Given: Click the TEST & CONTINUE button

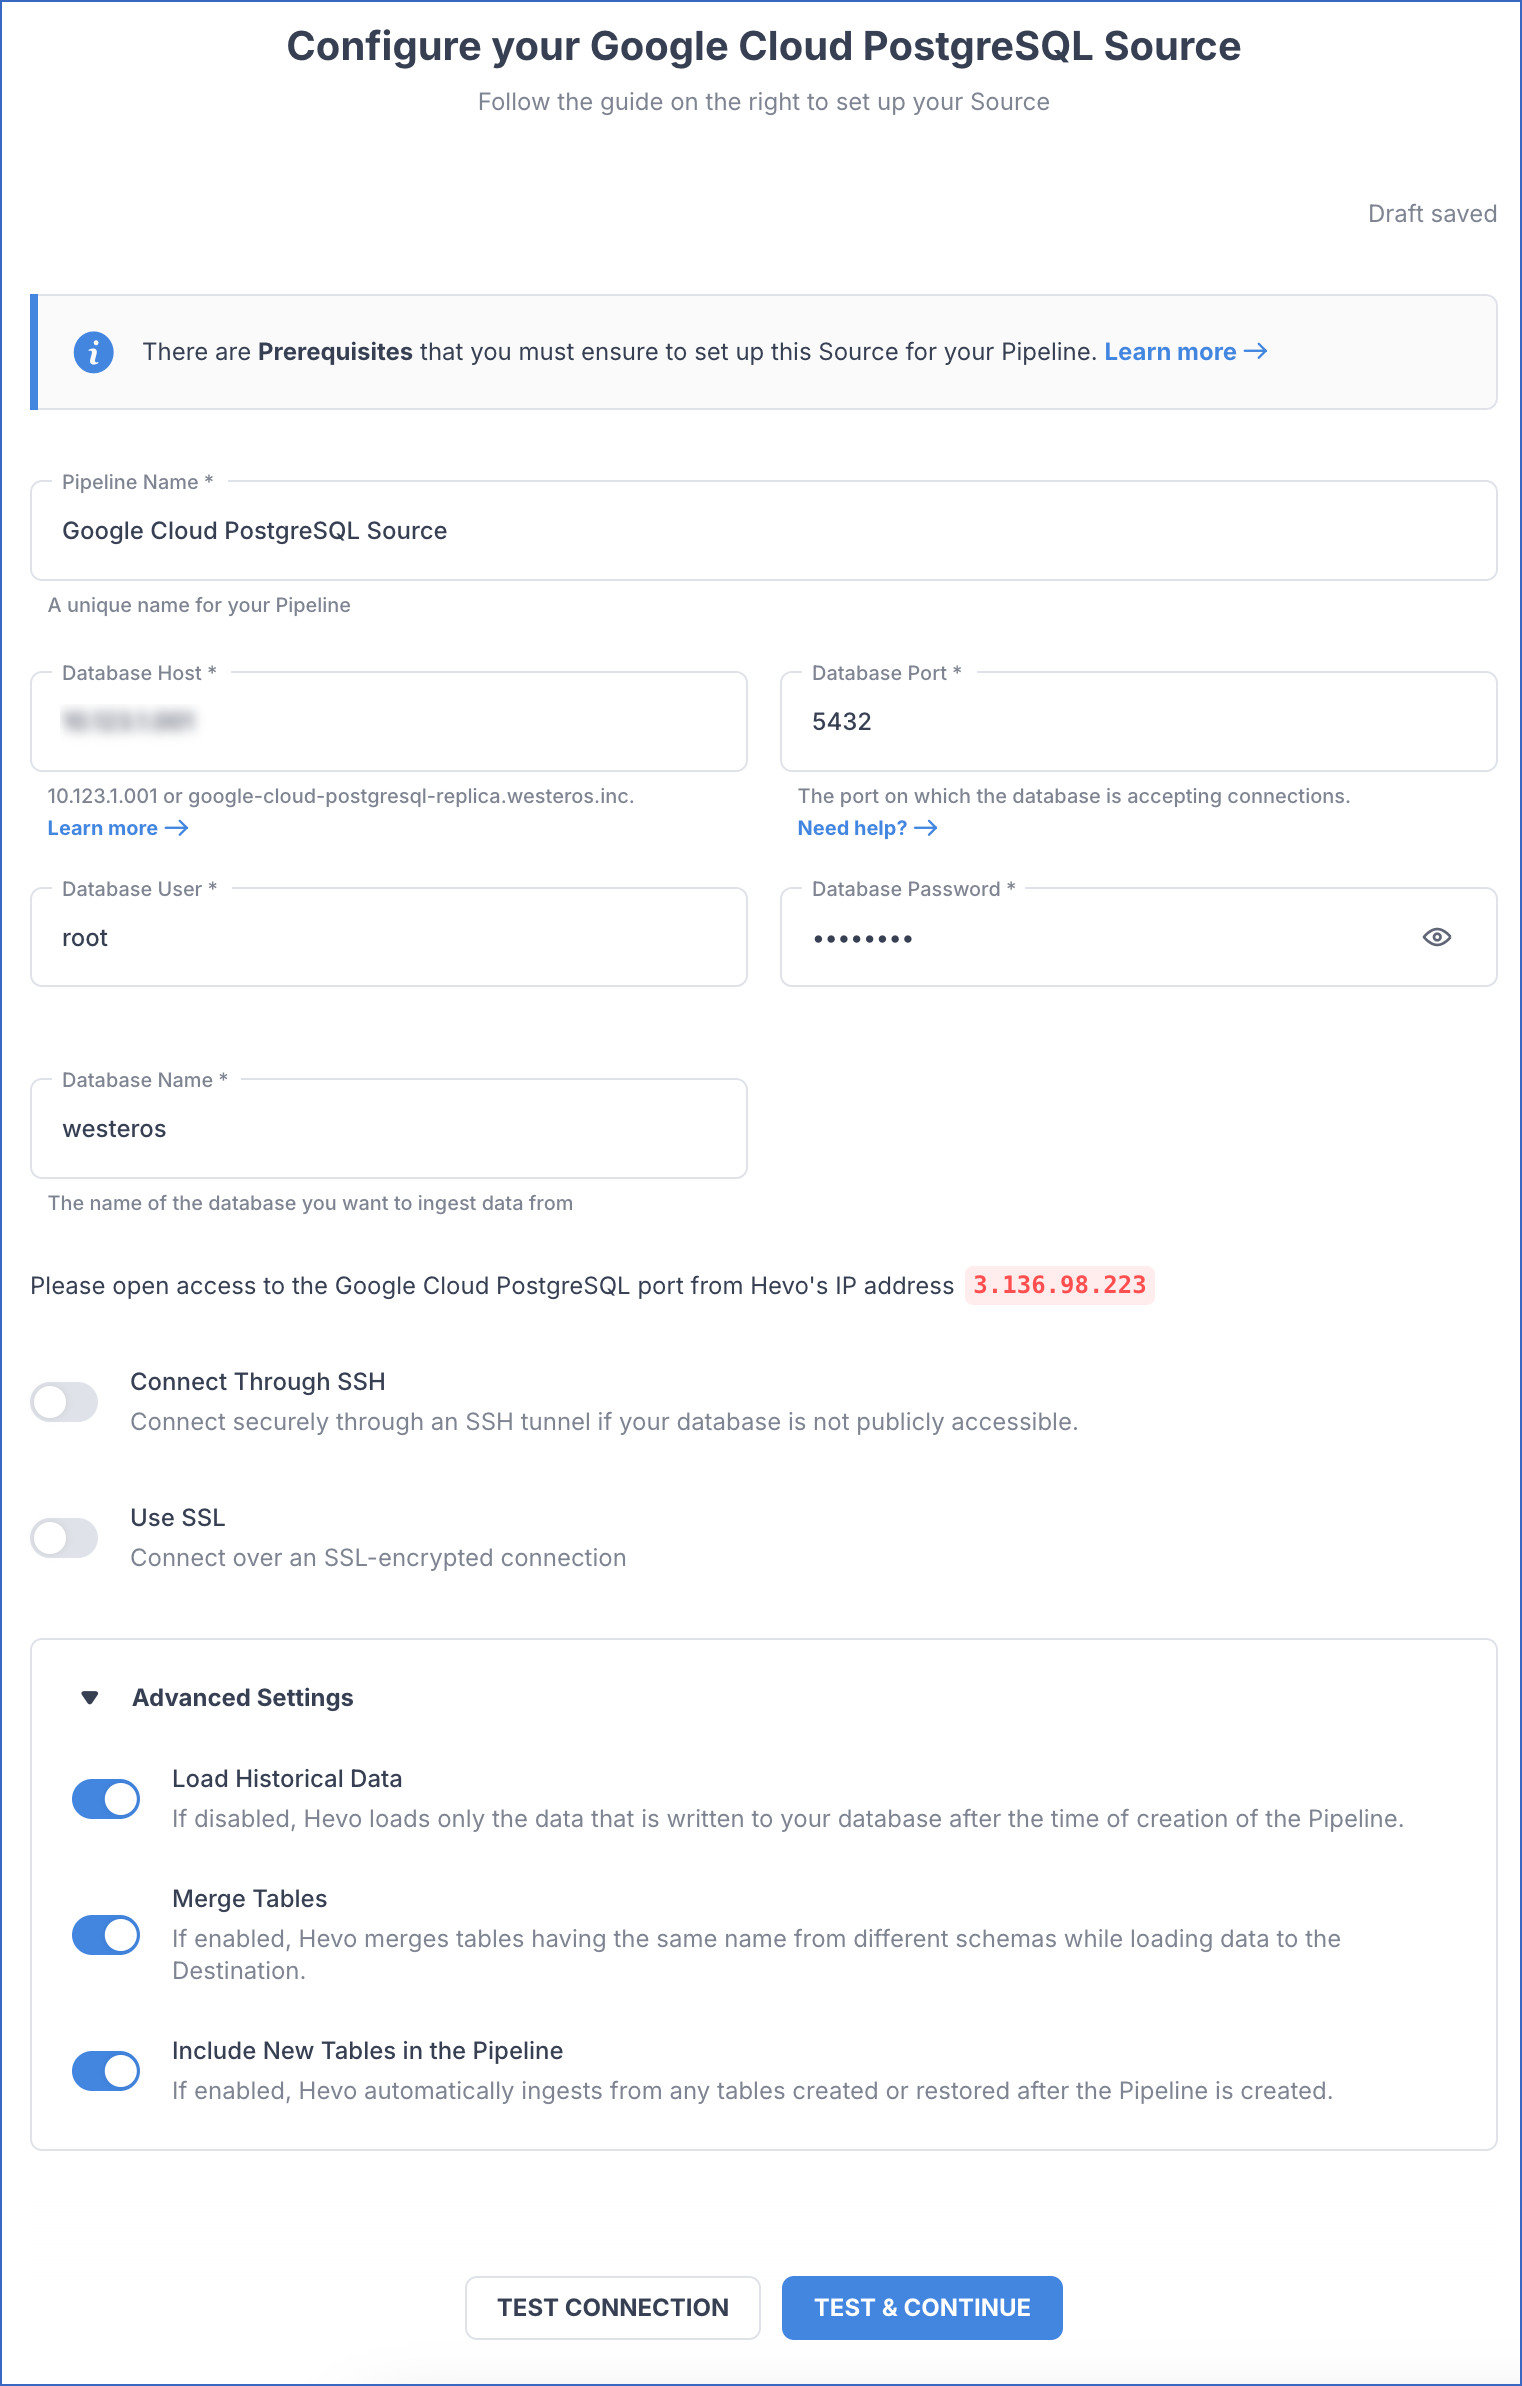Looking at the screenshot, I should [922, 2308].
